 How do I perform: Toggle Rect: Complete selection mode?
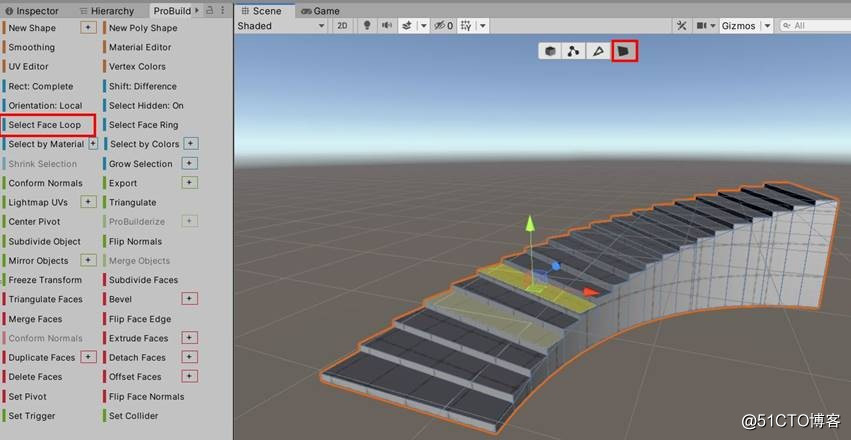pyautogui.click(x=41, y=86)
